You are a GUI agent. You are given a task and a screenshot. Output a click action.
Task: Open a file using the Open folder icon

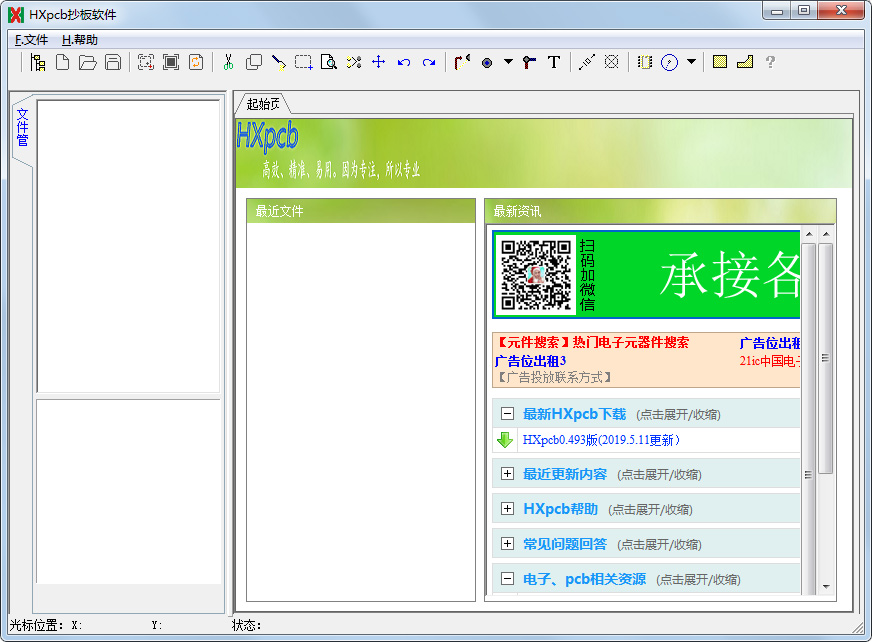point(87,62)
